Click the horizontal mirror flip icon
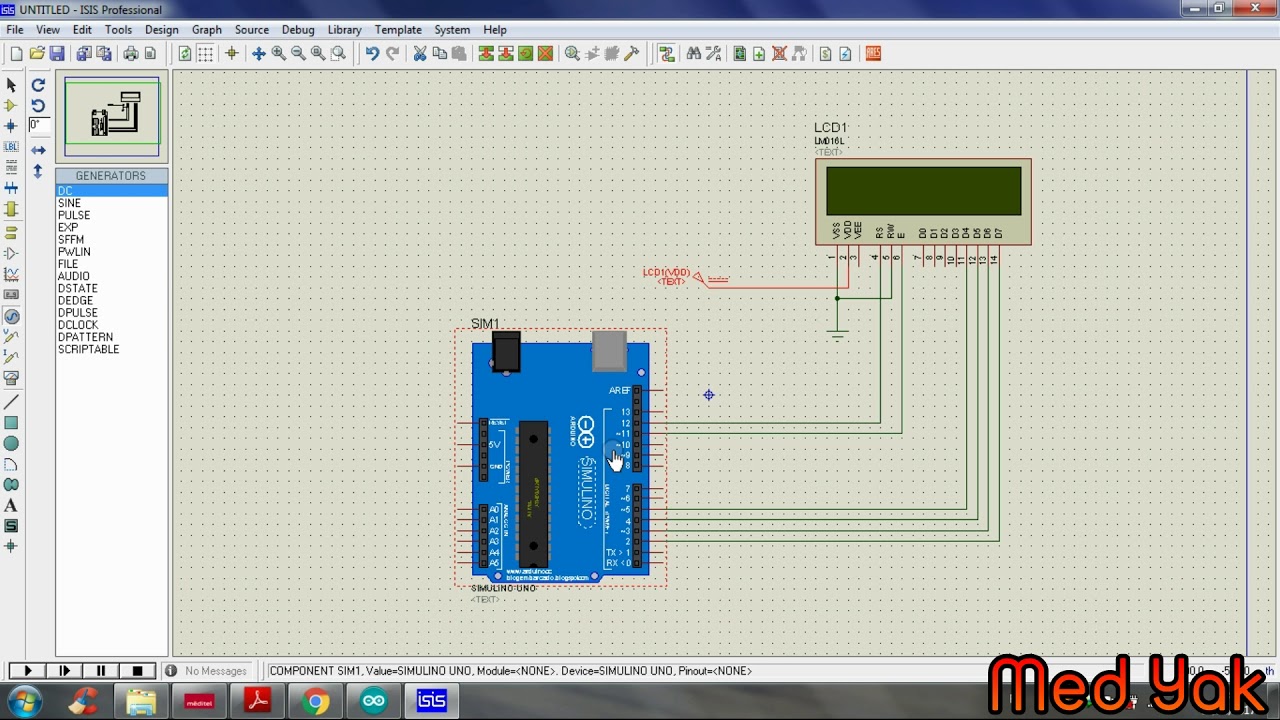 (x=38, y=150)
